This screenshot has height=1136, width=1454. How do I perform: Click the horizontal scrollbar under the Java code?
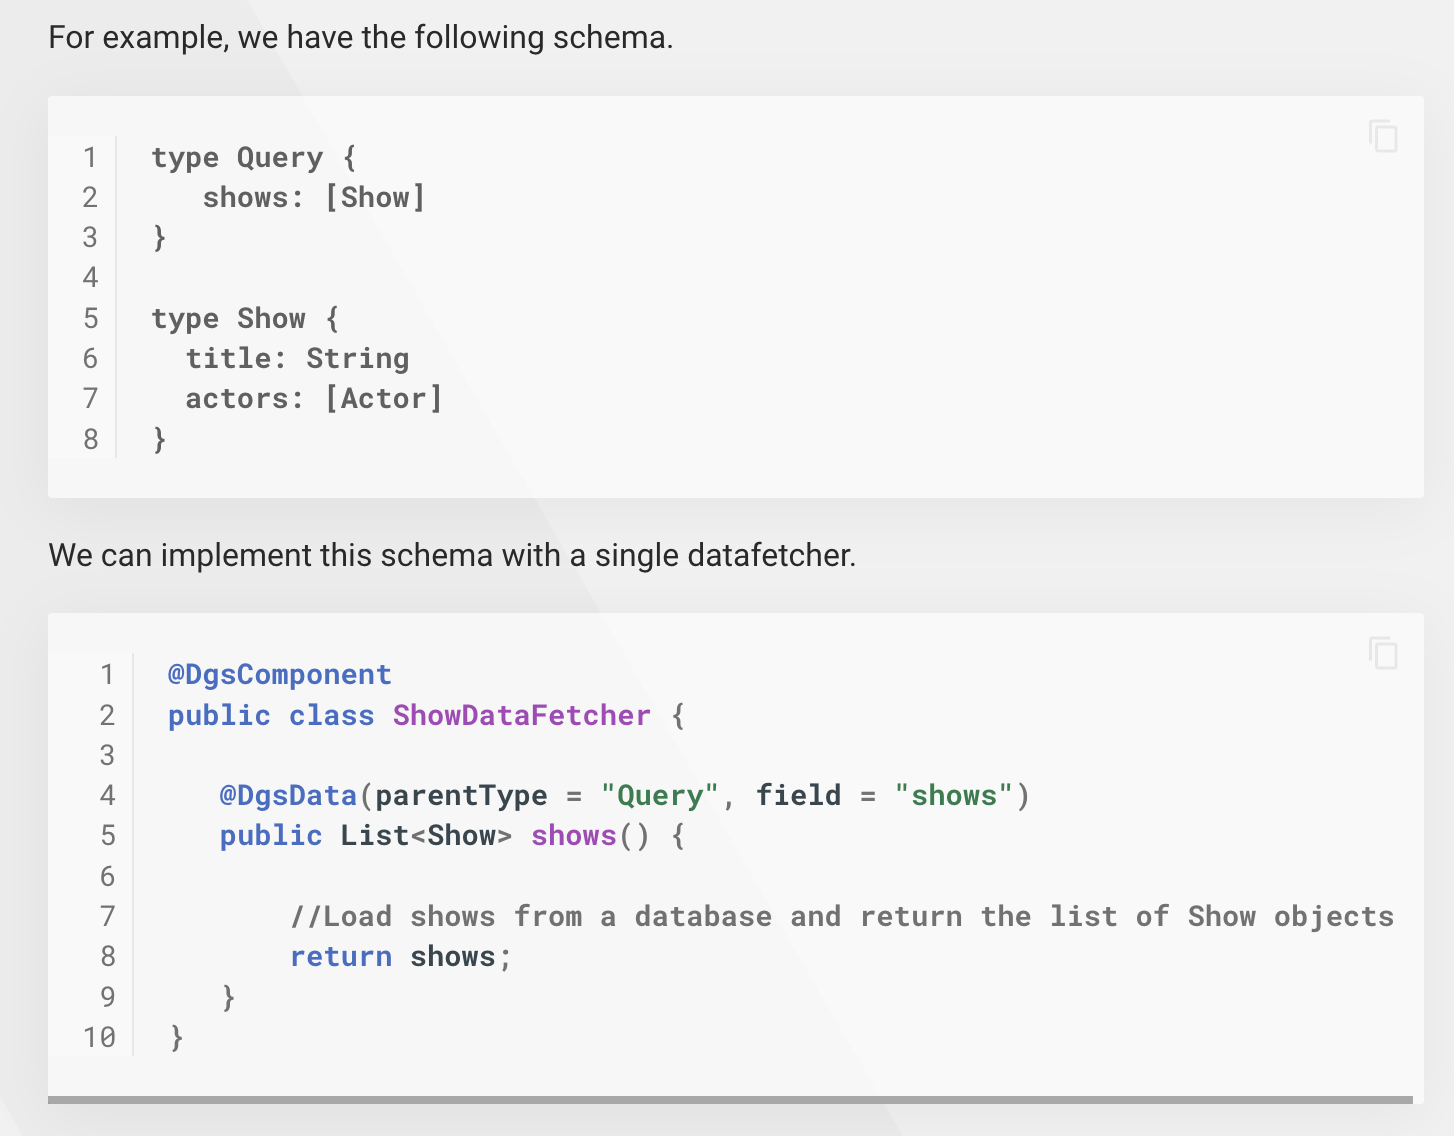coord(730,1100)
